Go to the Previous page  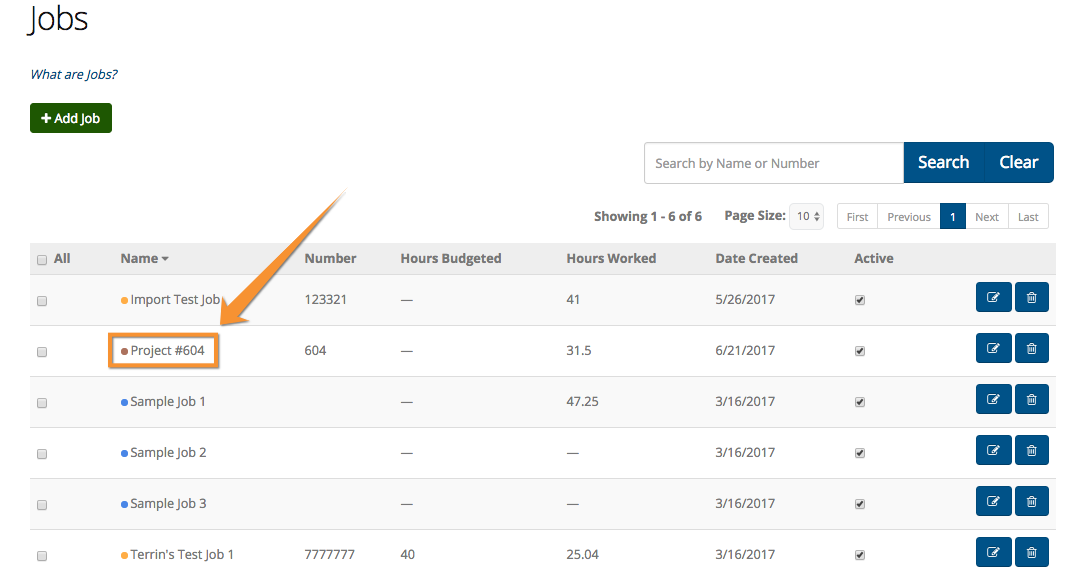pos(909,216)
